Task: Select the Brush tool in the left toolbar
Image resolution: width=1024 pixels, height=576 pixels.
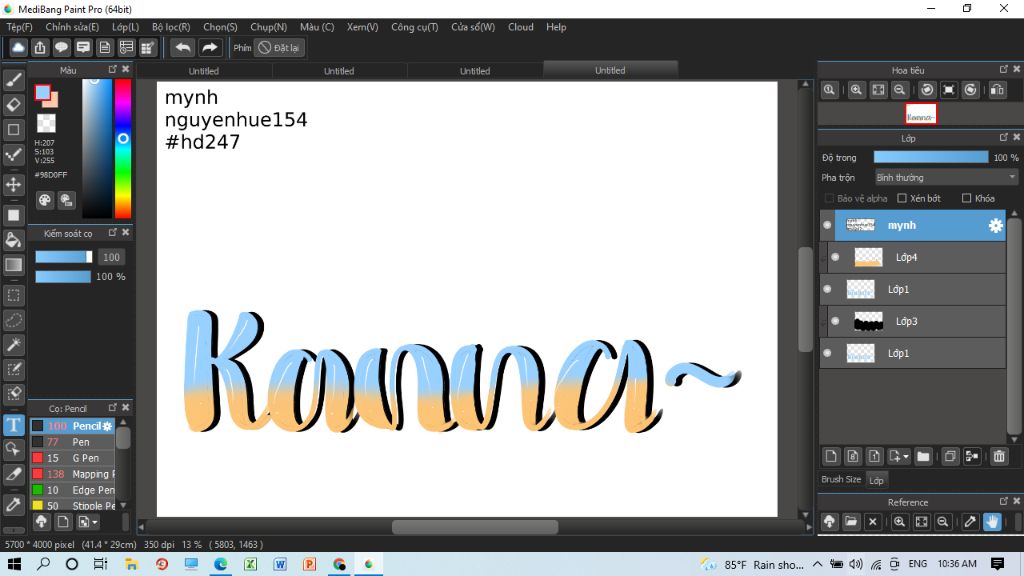Action: click(x=13, y=80)
